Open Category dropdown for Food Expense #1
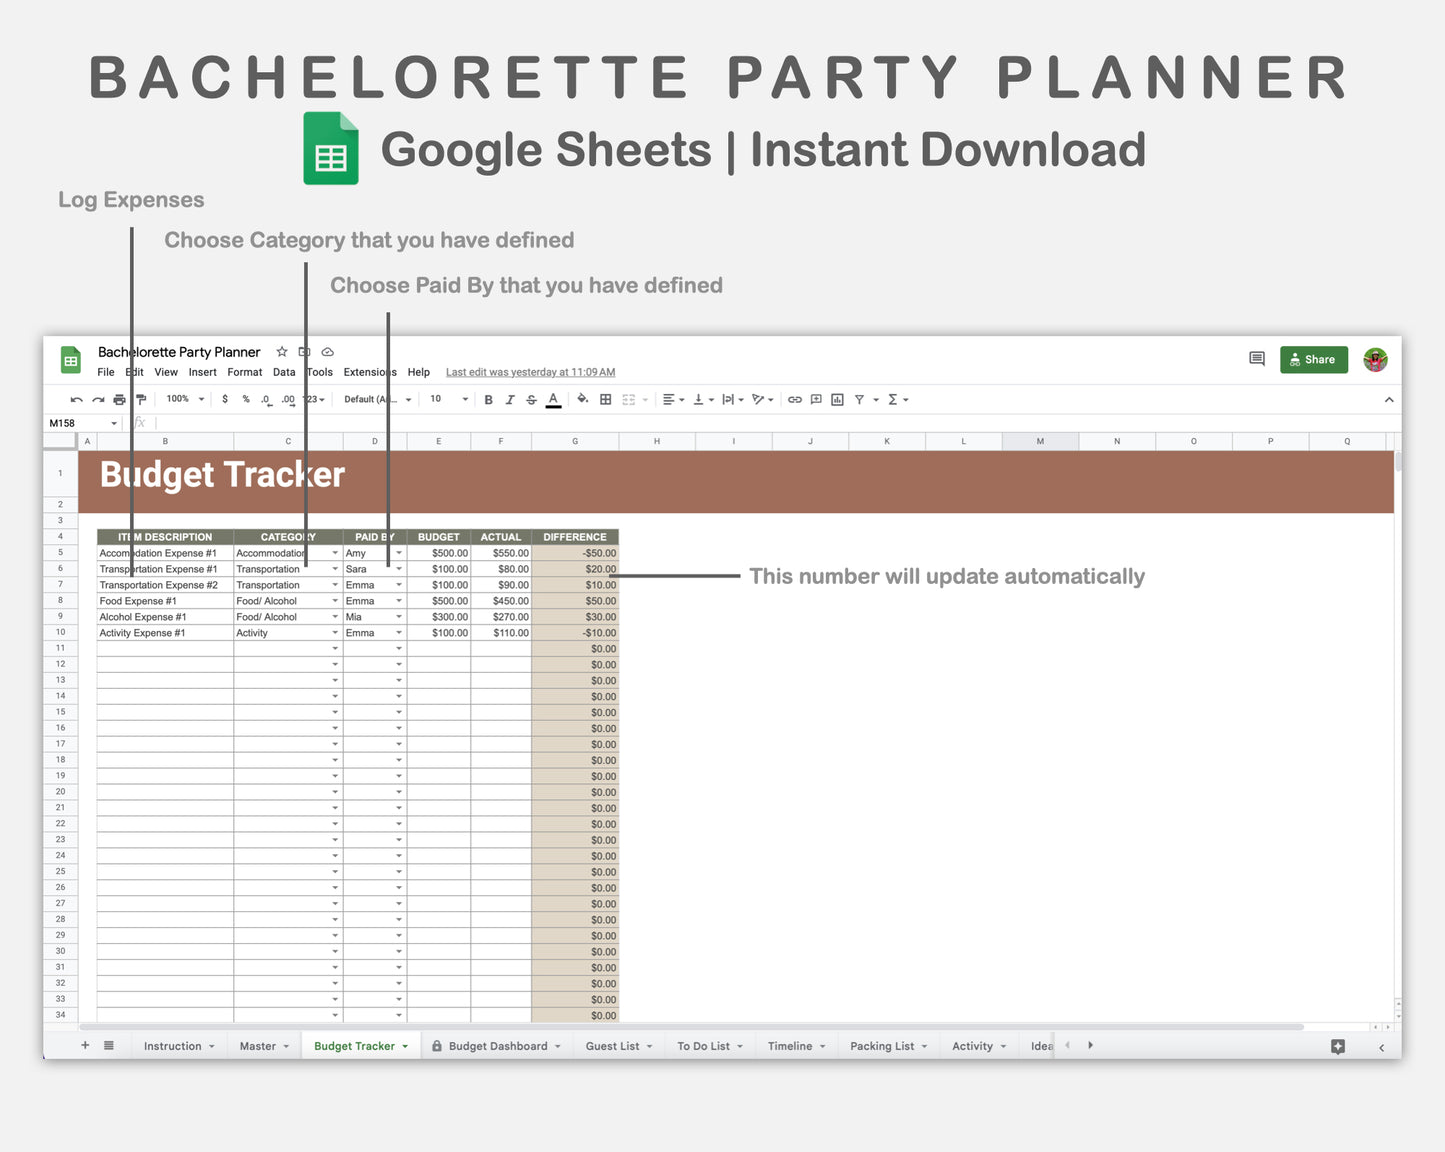The image size is (1445, 1152). pos(334,600)
